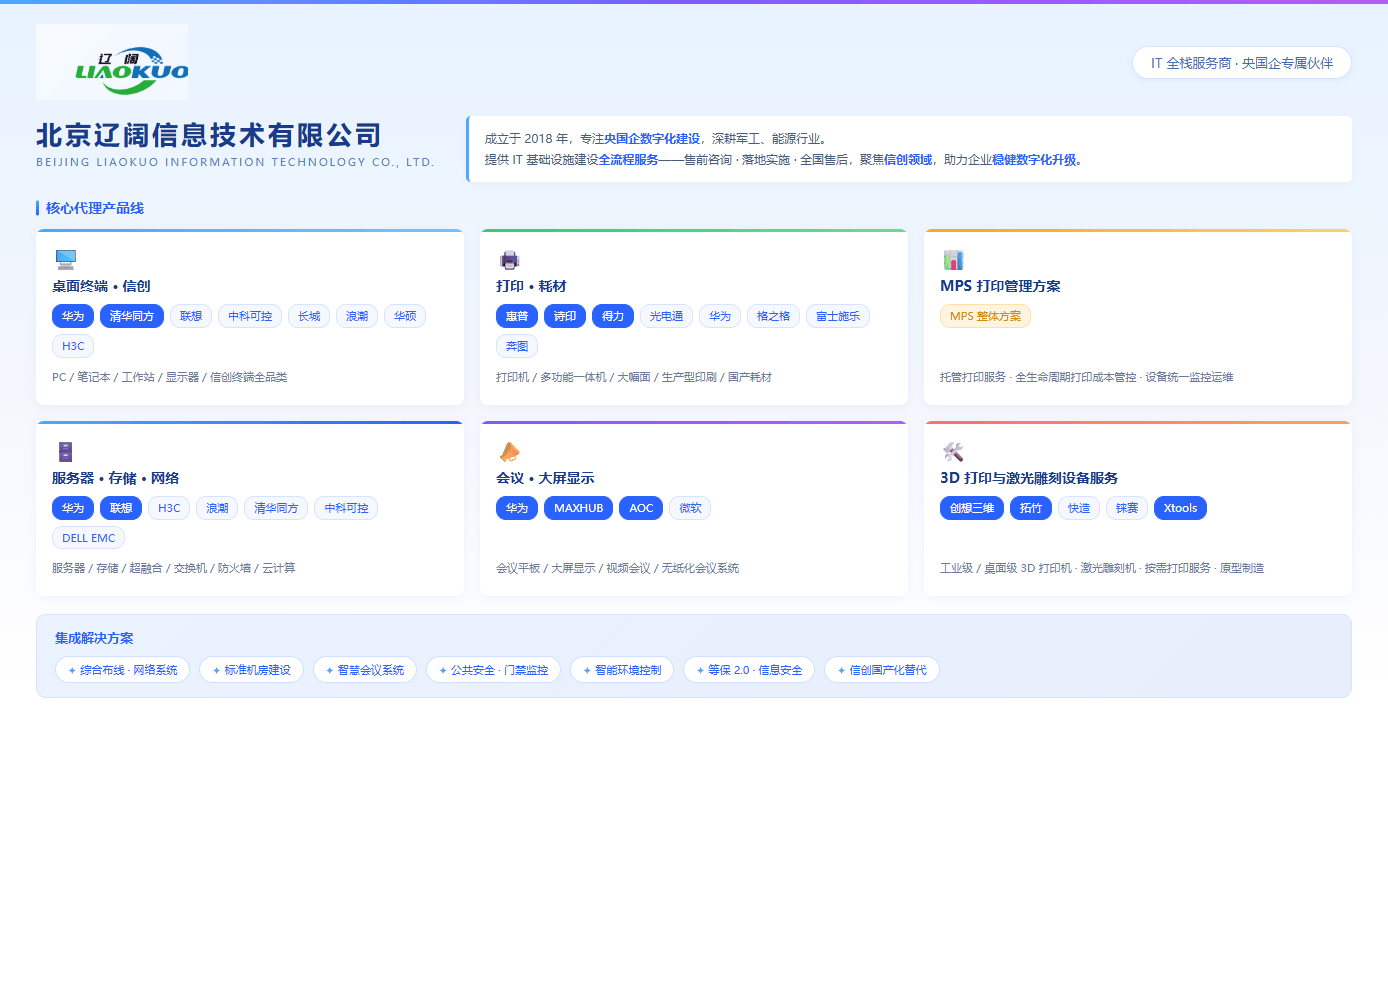The width and height of the screenshot is (1388, 991).
Task: Open the 公共安全 · 门禁监控 solution chip
Action: pos(493,670)
